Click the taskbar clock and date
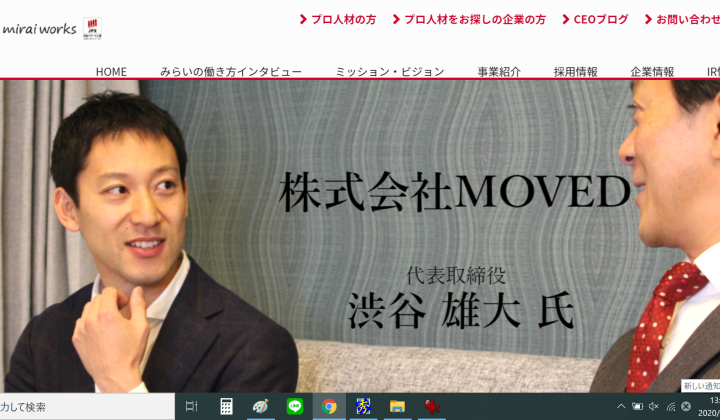The image size is (720, 420). click(709, 407)
